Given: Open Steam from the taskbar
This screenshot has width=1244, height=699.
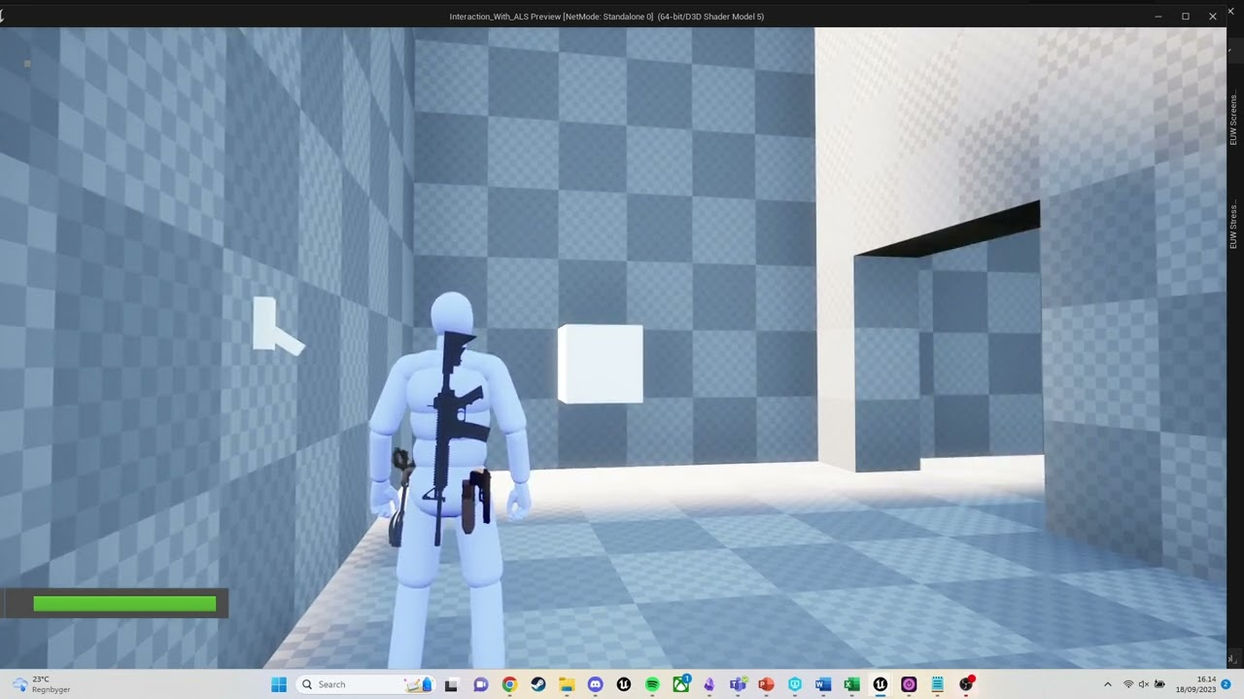Looking at the screenshot, I should (538, 685).
